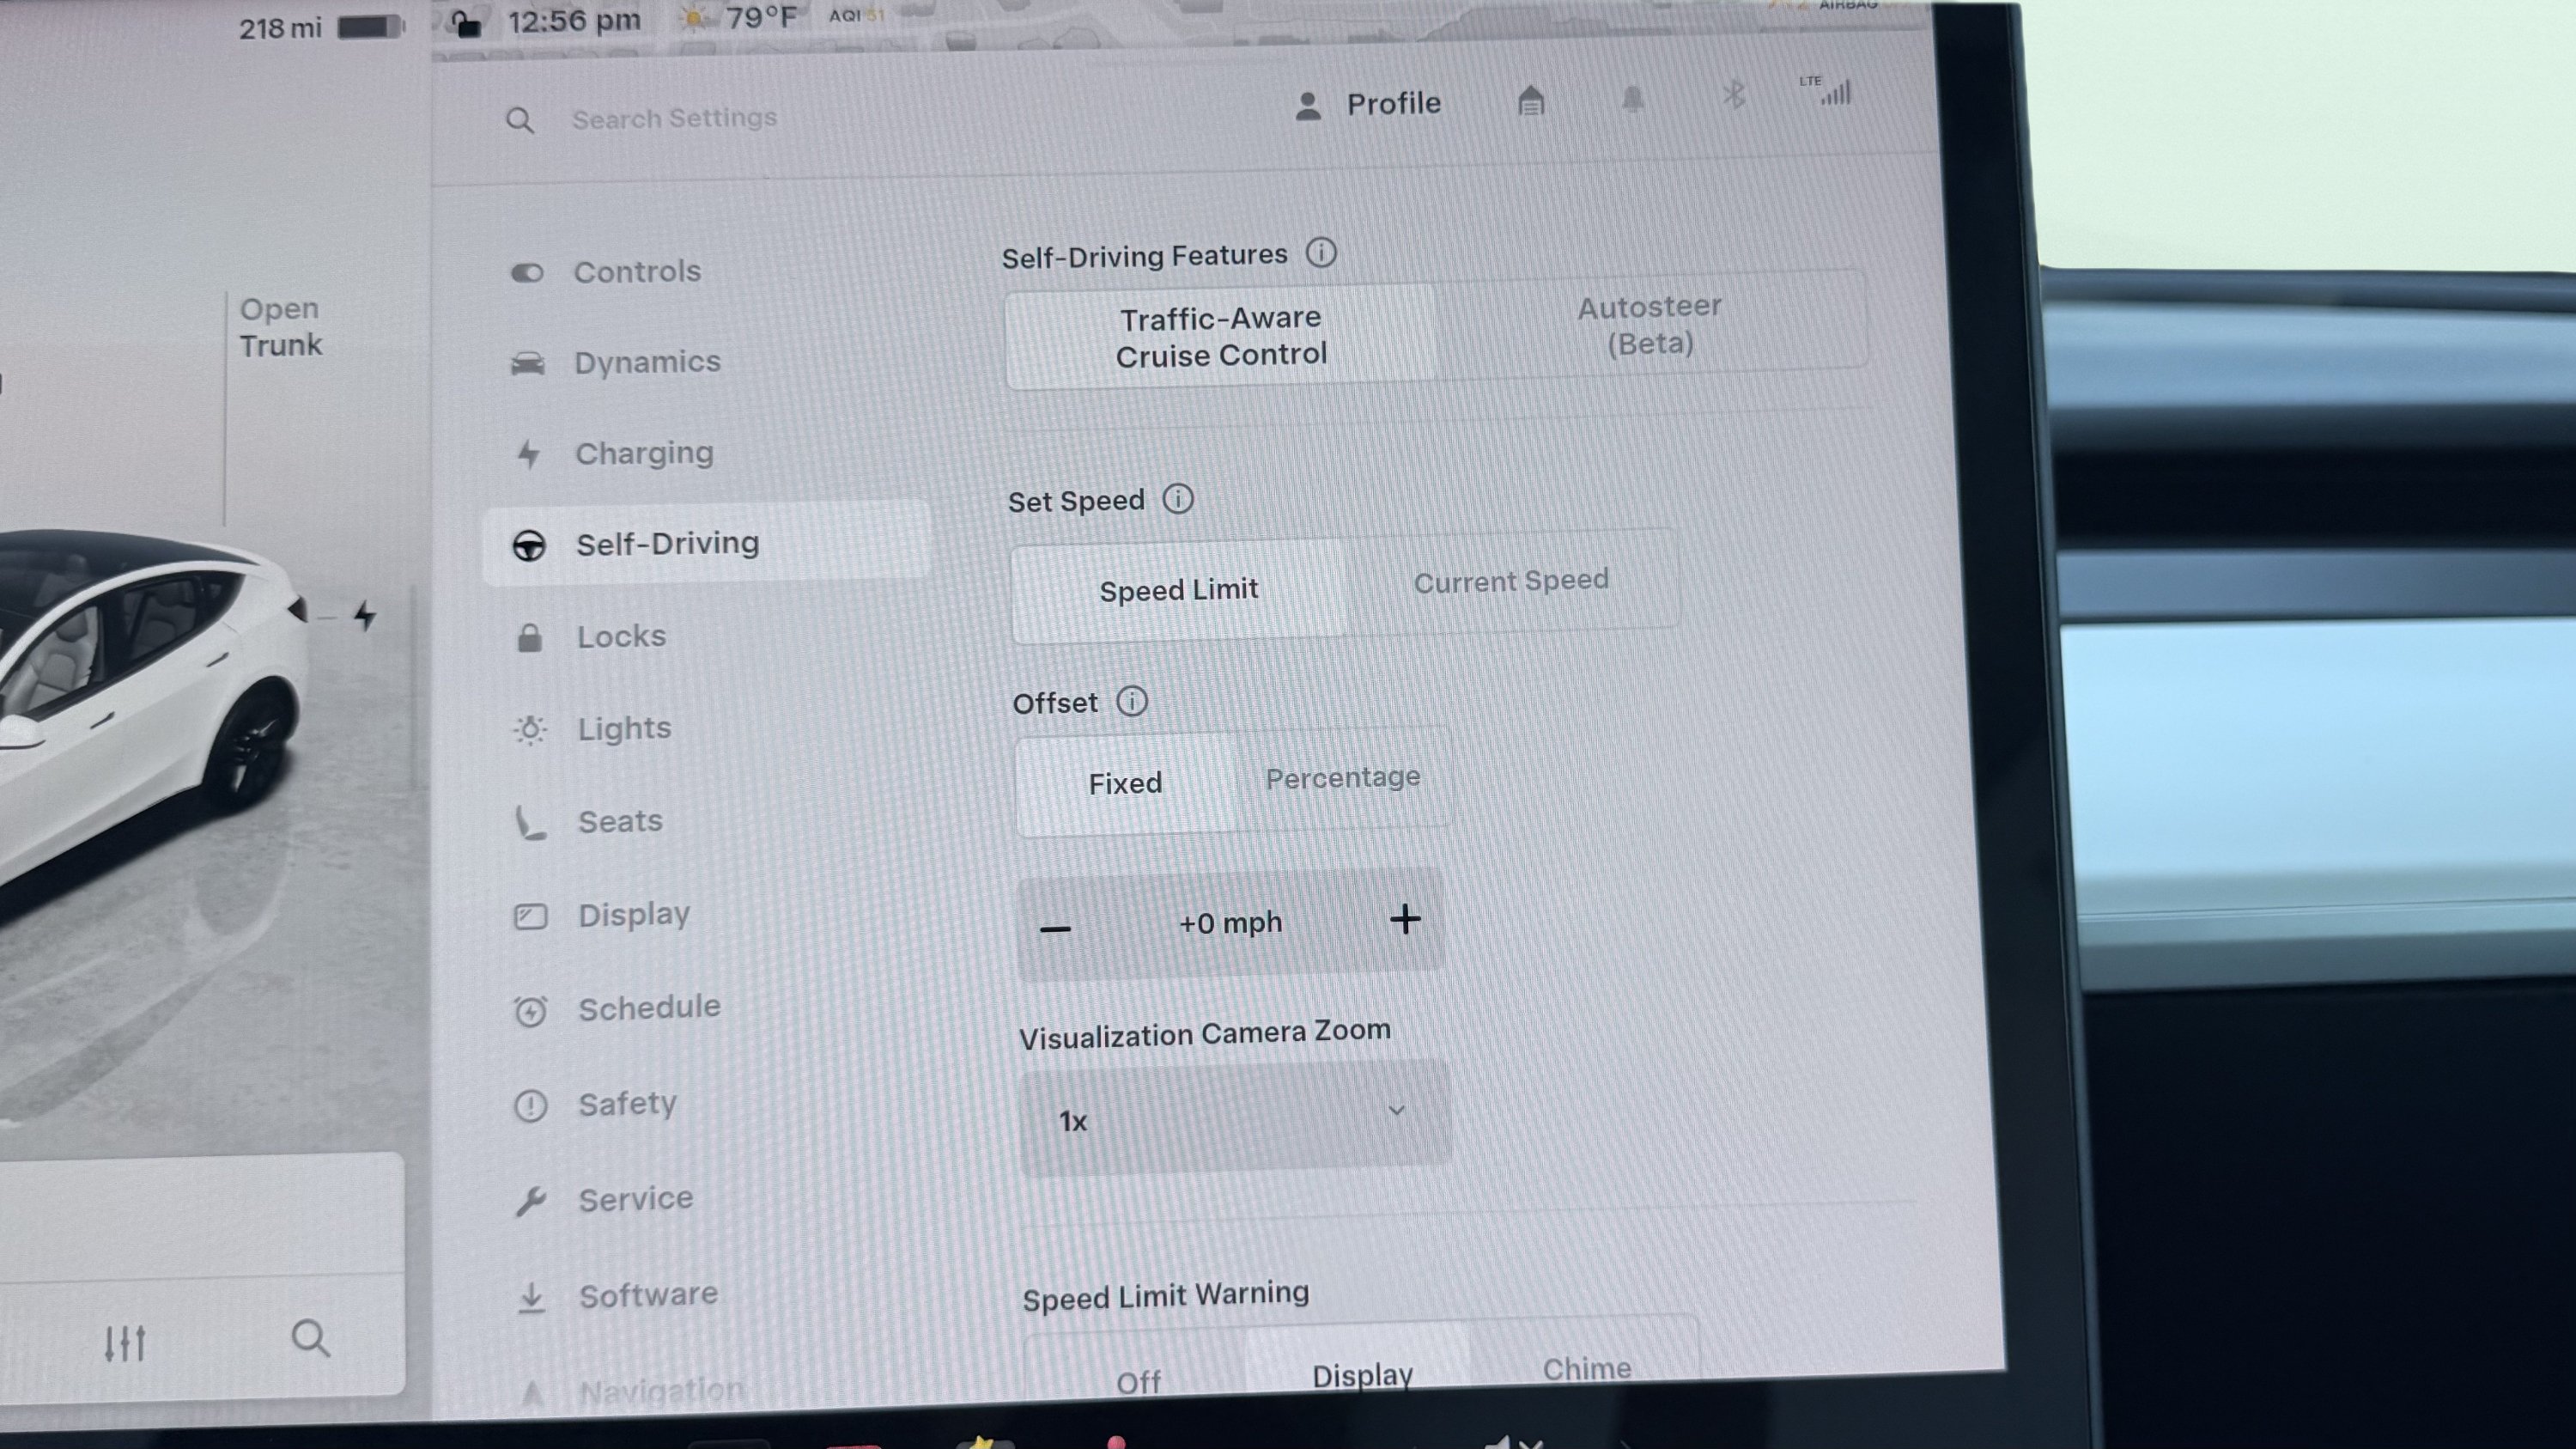Open the garage door HomeLink icon
This screenshot has height=1449, width=2576.
tap(1531, 101)
